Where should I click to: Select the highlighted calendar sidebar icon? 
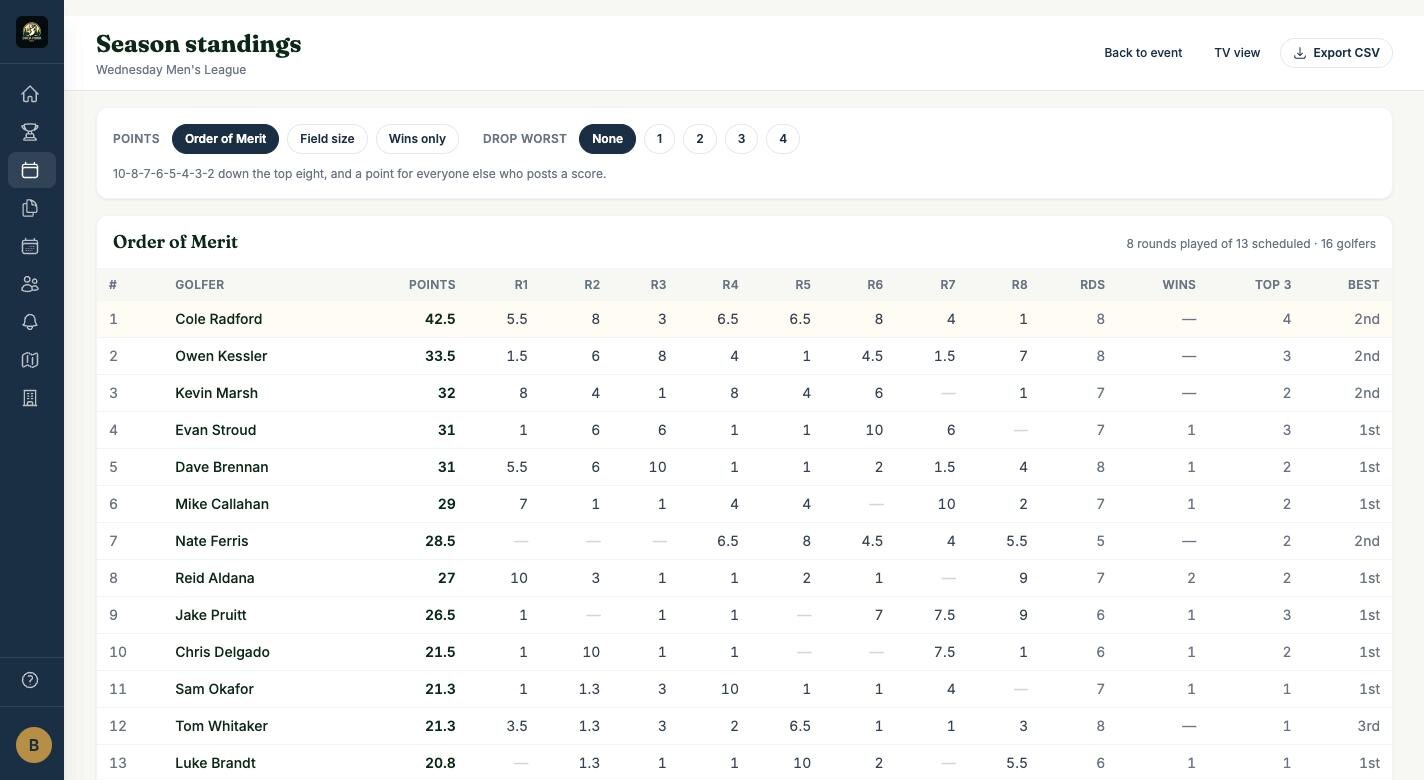point(30,170)
